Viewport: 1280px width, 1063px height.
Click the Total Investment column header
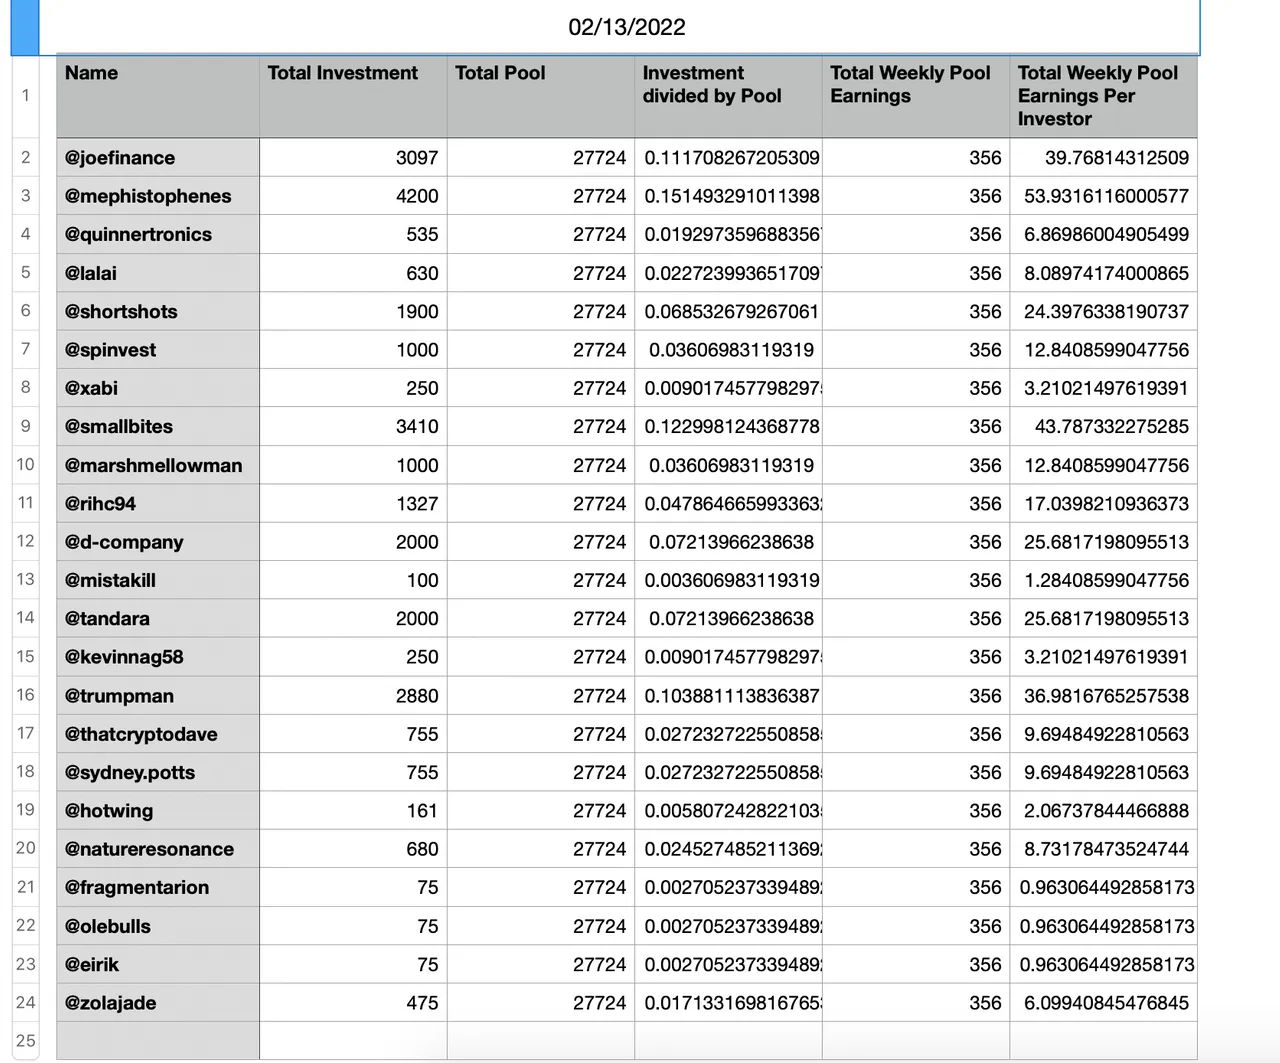point(353,96)
